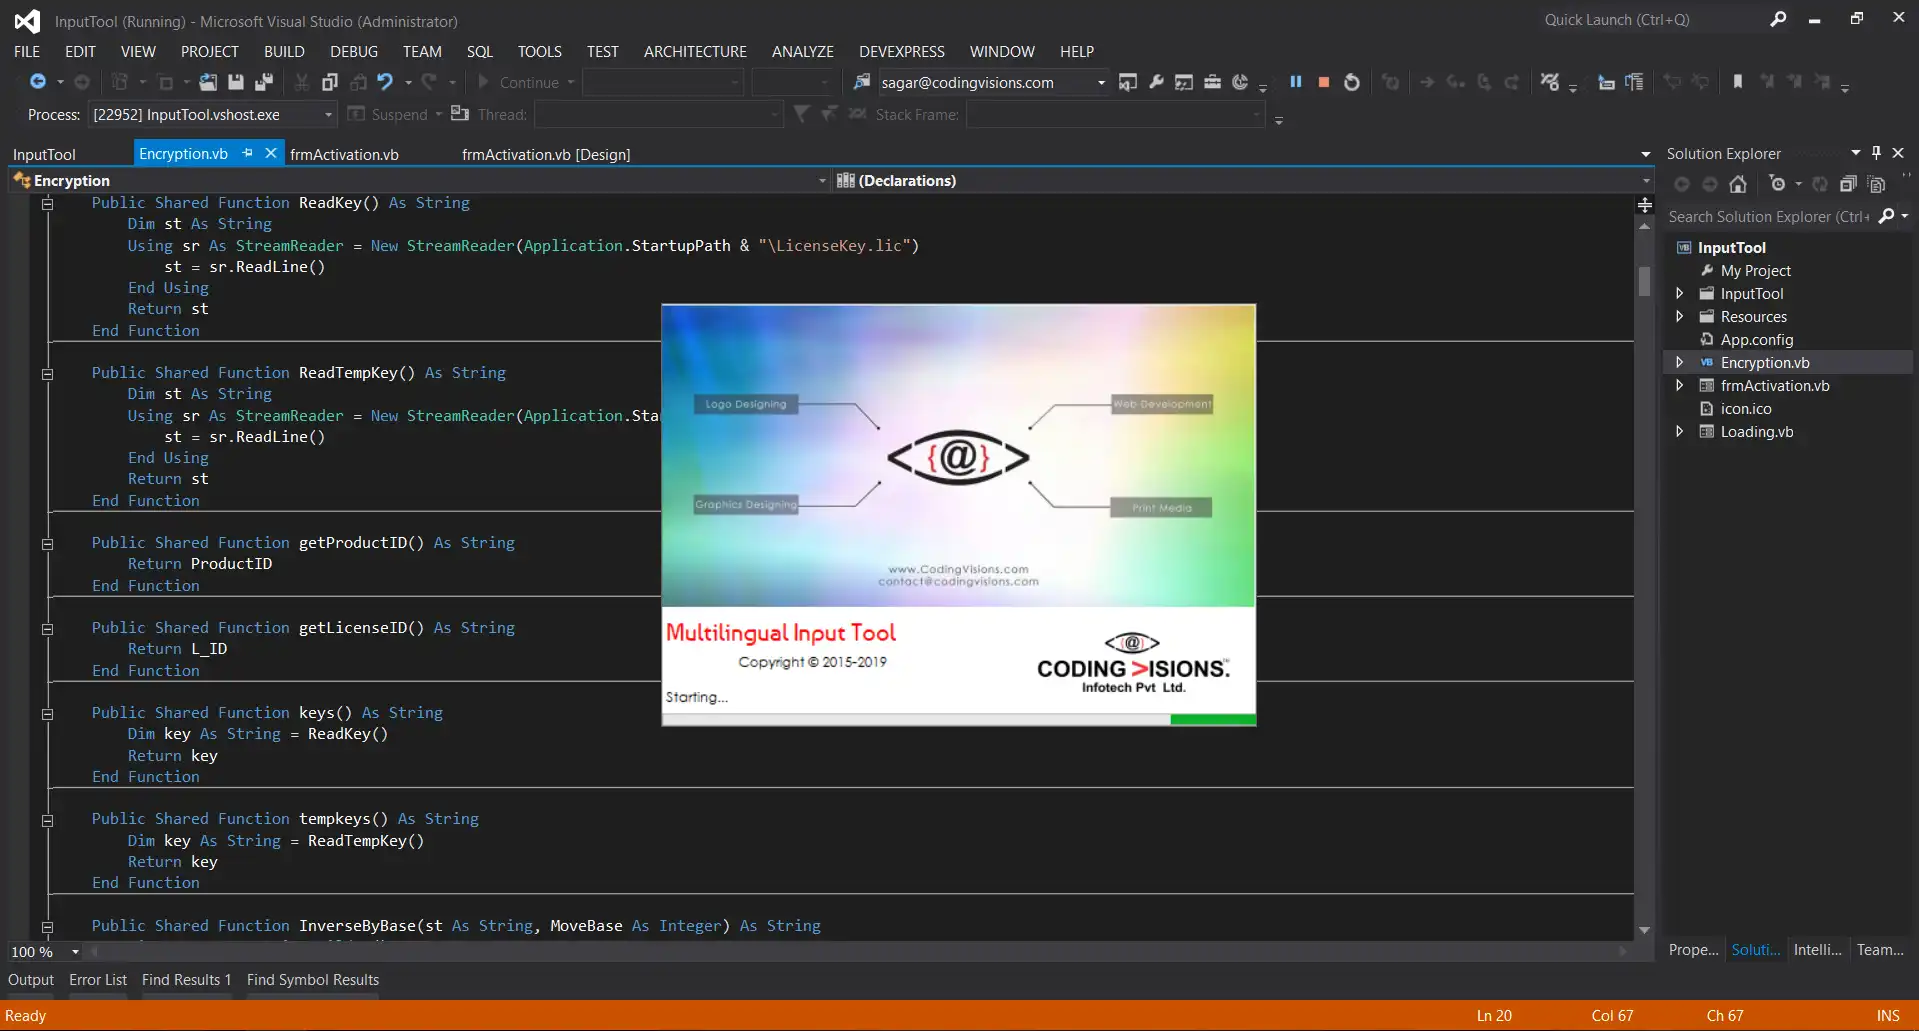Break All with the pause icon

point(1296,82)
